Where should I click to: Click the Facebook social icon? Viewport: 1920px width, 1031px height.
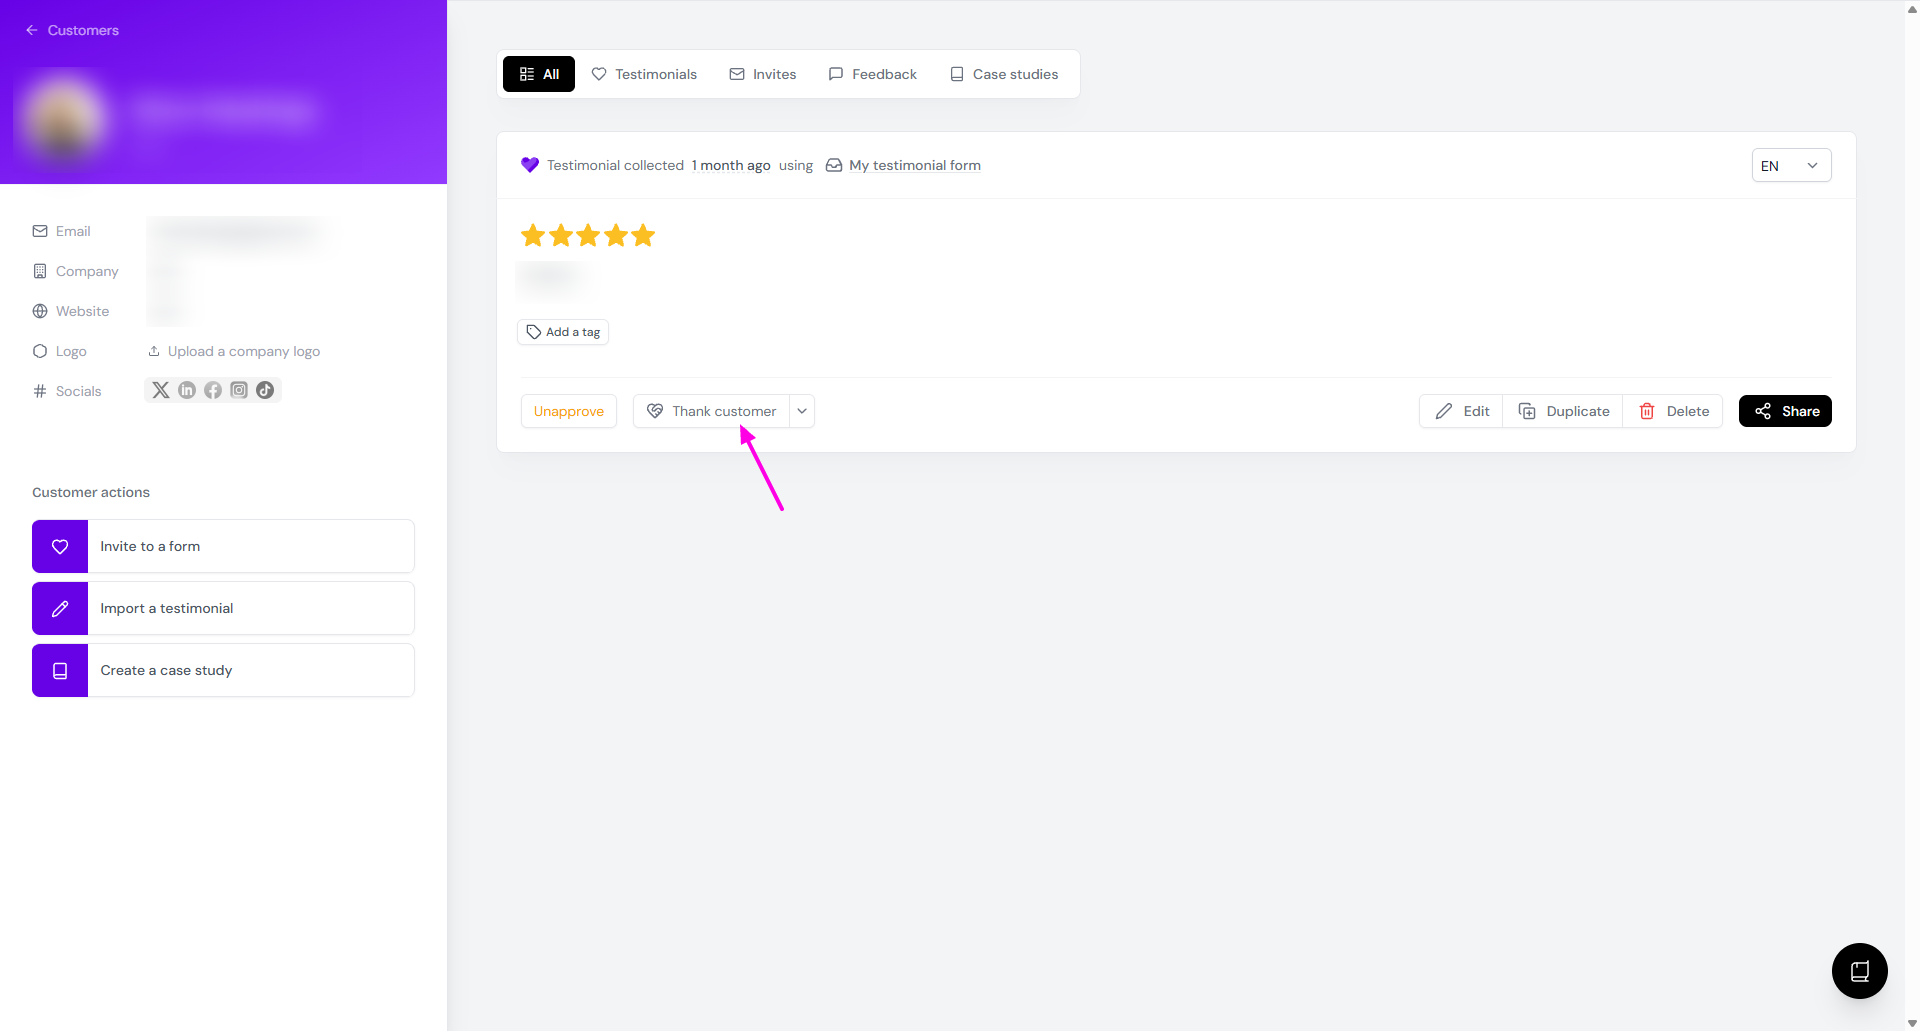213,390
